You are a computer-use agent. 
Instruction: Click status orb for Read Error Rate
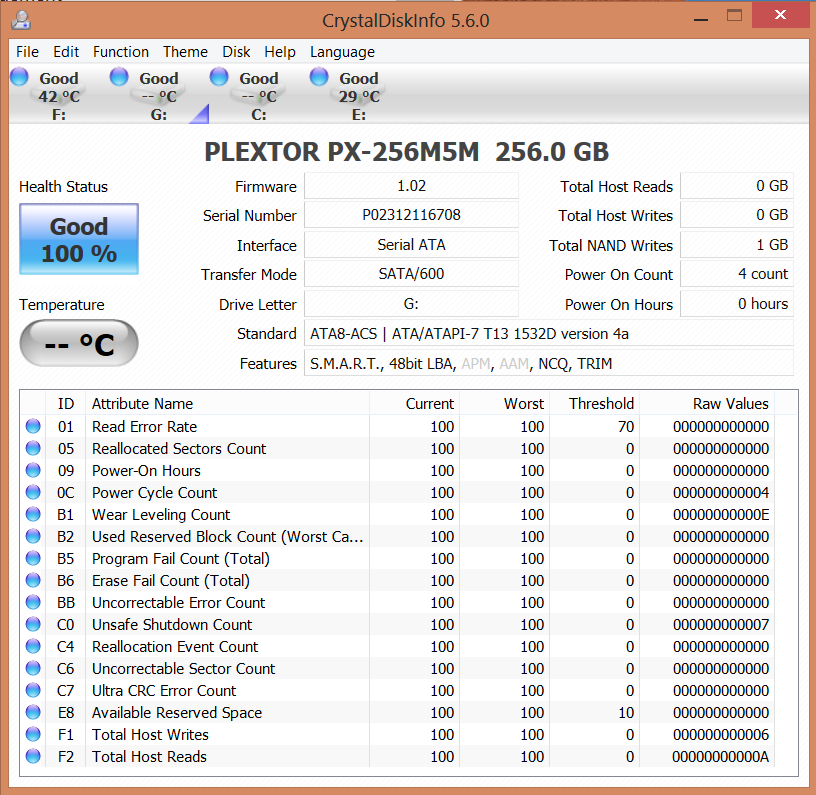point(33,427)
